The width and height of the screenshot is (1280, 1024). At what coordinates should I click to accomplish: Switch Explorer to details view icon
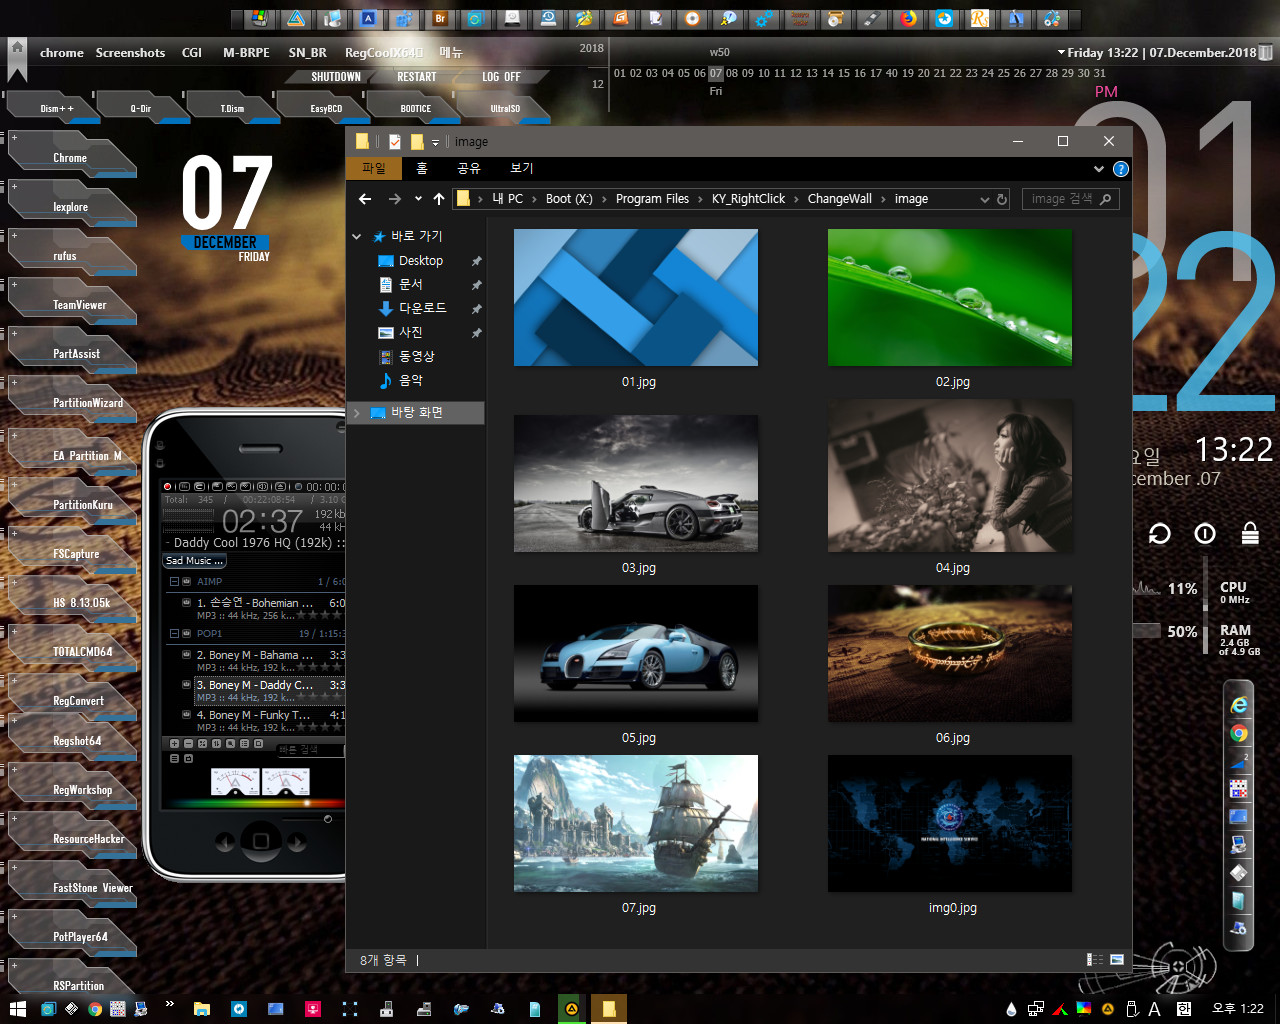(1095, 959)
